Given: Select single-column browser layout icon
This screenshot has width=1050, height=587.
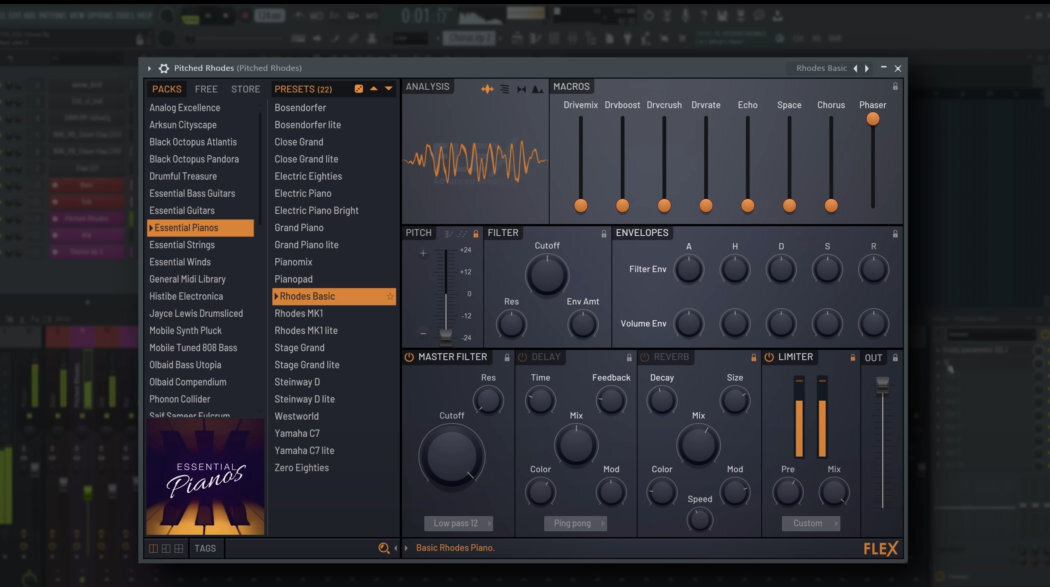Looking at the screenshot, I should 153,548.
